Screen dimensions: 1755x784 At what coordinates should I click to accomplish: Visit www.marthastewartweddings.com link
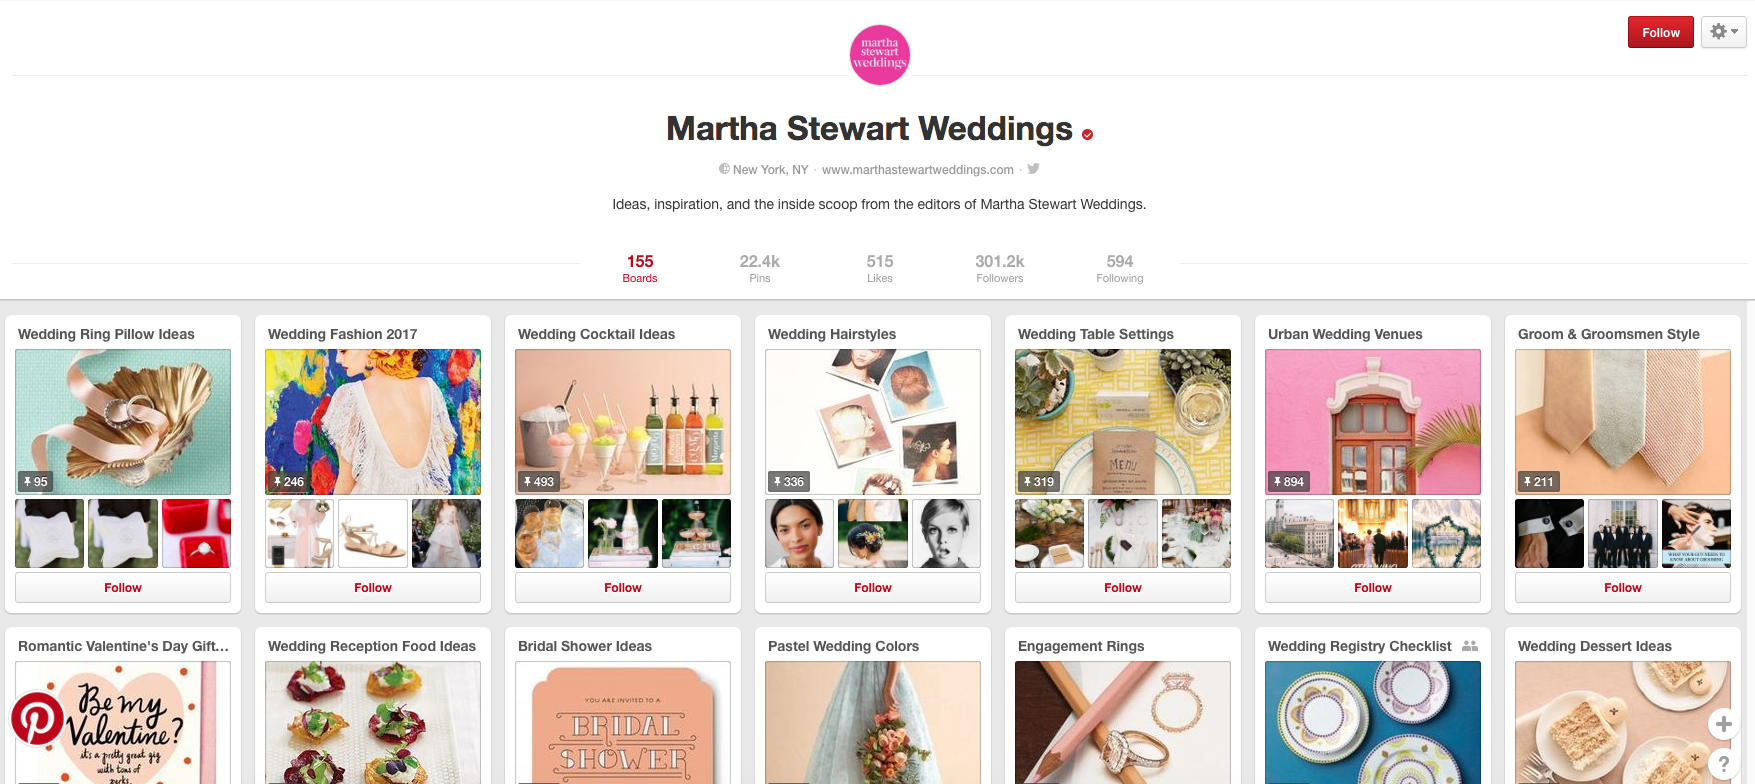click(918, 170)
